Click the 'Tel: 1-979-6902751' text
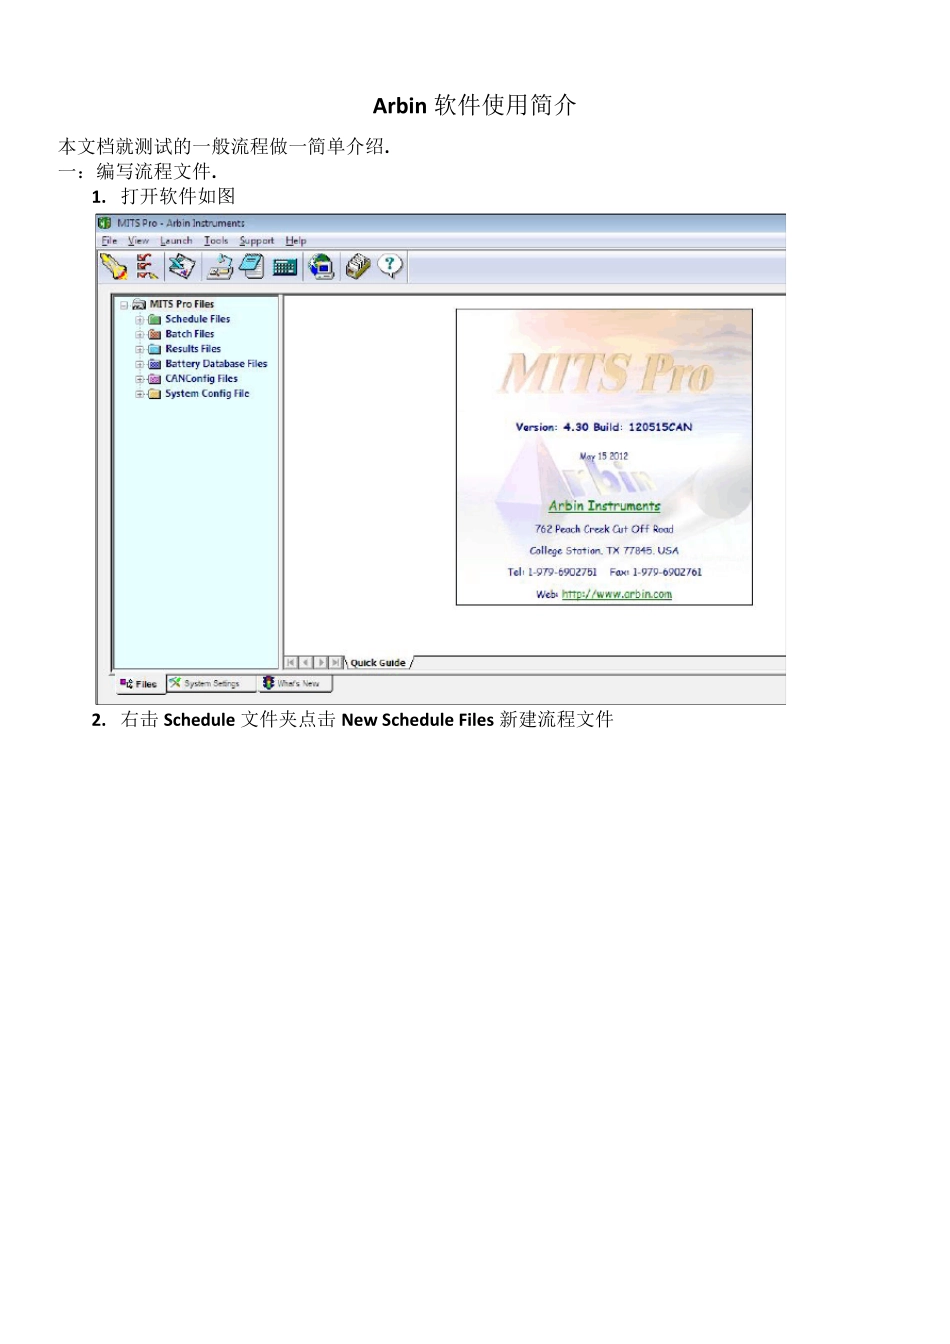This screenshot has height=1344, width=950. click(552, 572)
